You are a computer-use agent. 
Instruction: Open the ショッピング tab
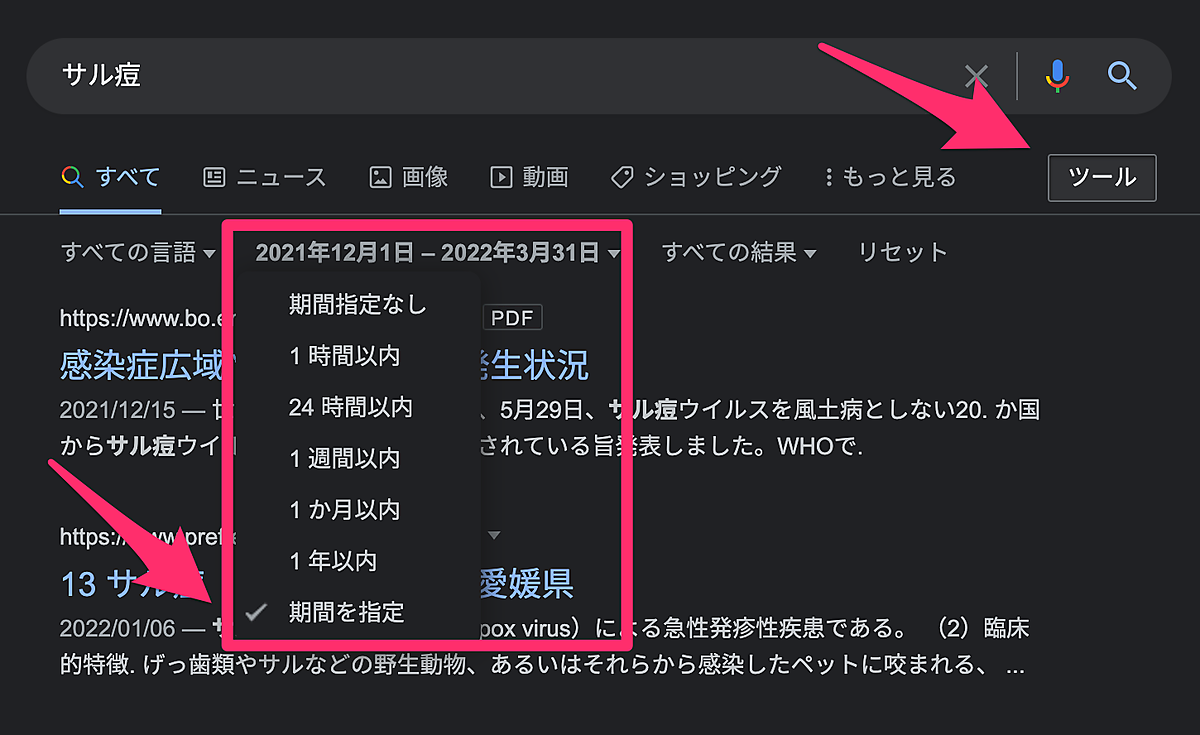pos(695,178)
